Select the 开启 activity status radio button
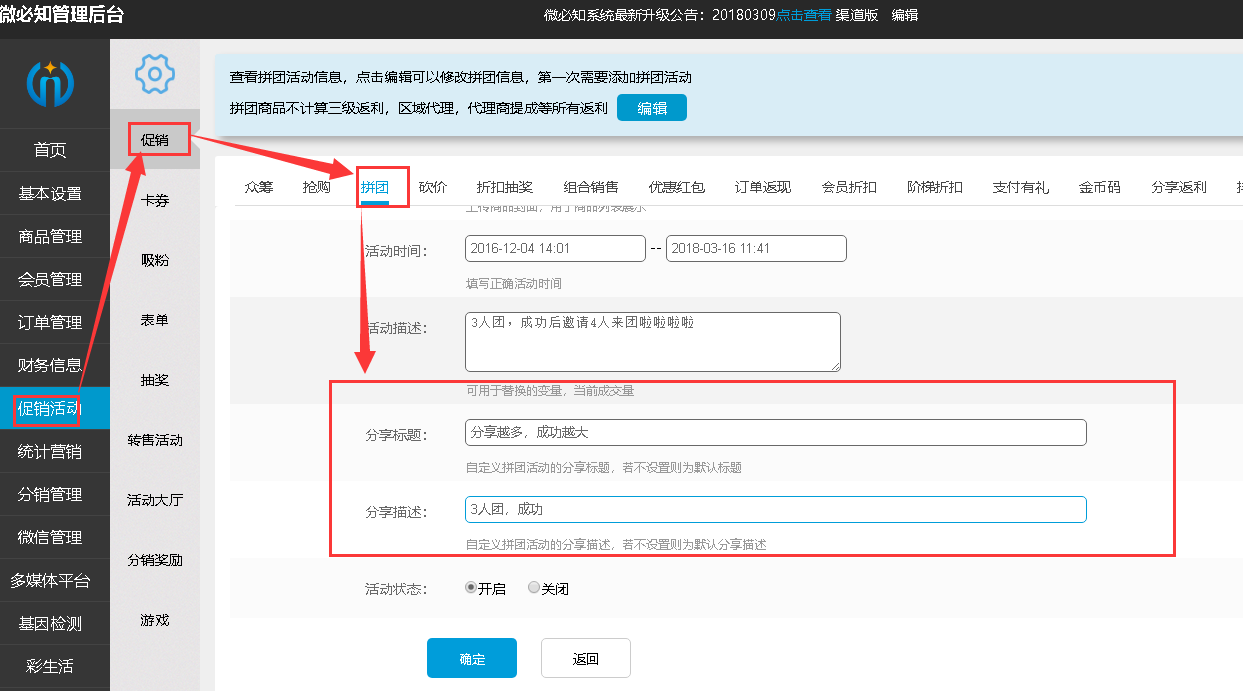The width and height of the screenshot is (1243, 691). coord(471,588)
